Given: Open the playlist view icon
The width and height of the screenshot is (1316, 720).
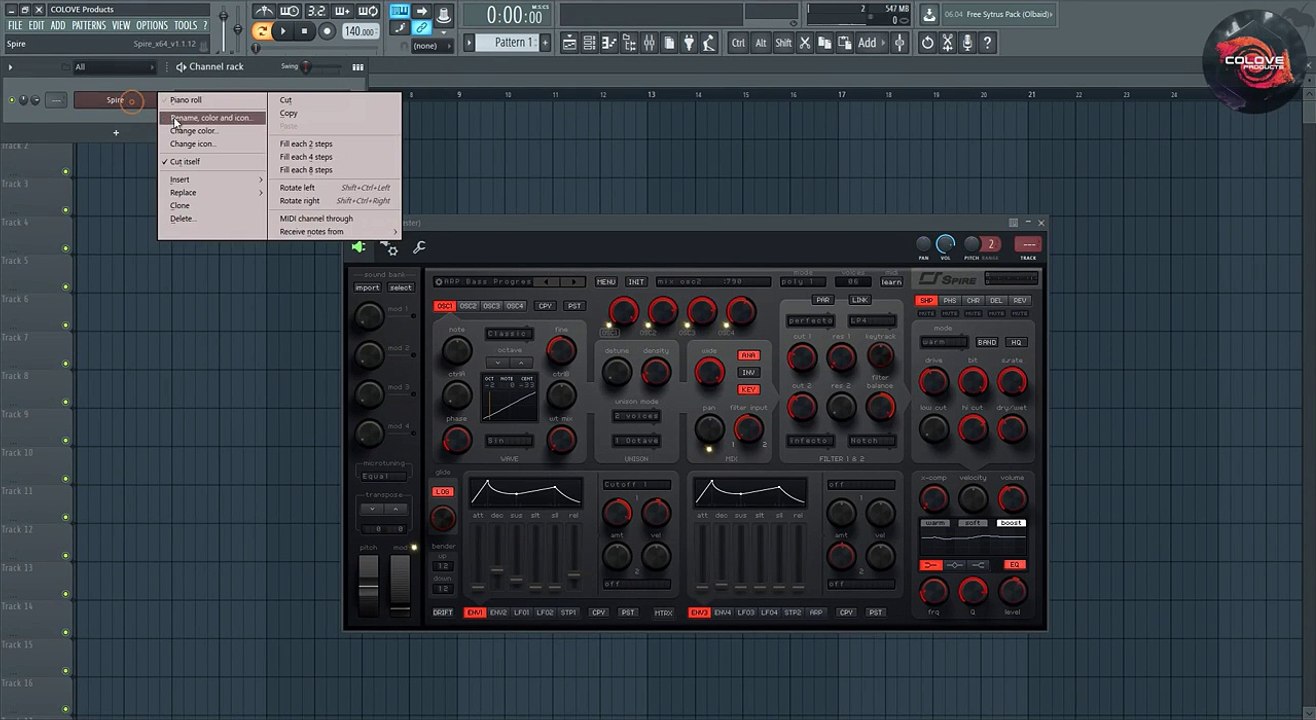Looking at the screenshot, I should [570, 42].
